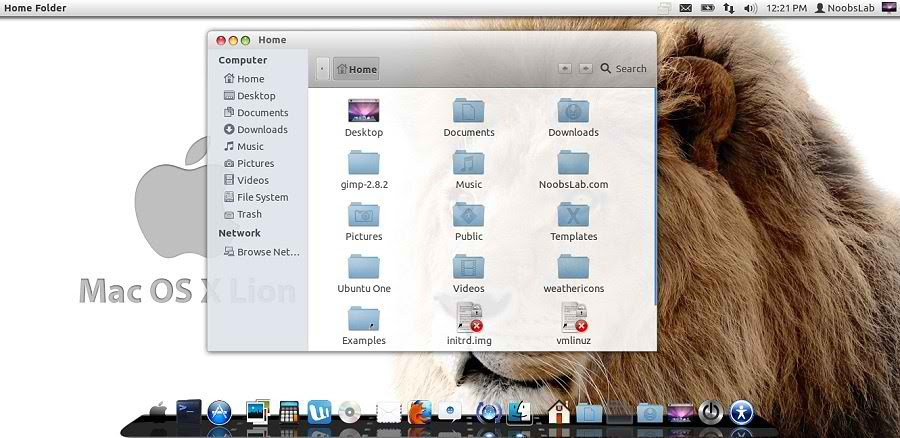This screenshot has height=438, width=900.
Task: Open the photos viewer in dock
Action: click(258, 412)
